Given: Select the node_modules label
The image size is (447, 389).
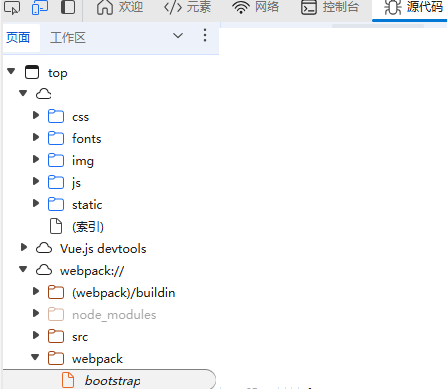Looking at the screenshot, I should coord(114,315).
